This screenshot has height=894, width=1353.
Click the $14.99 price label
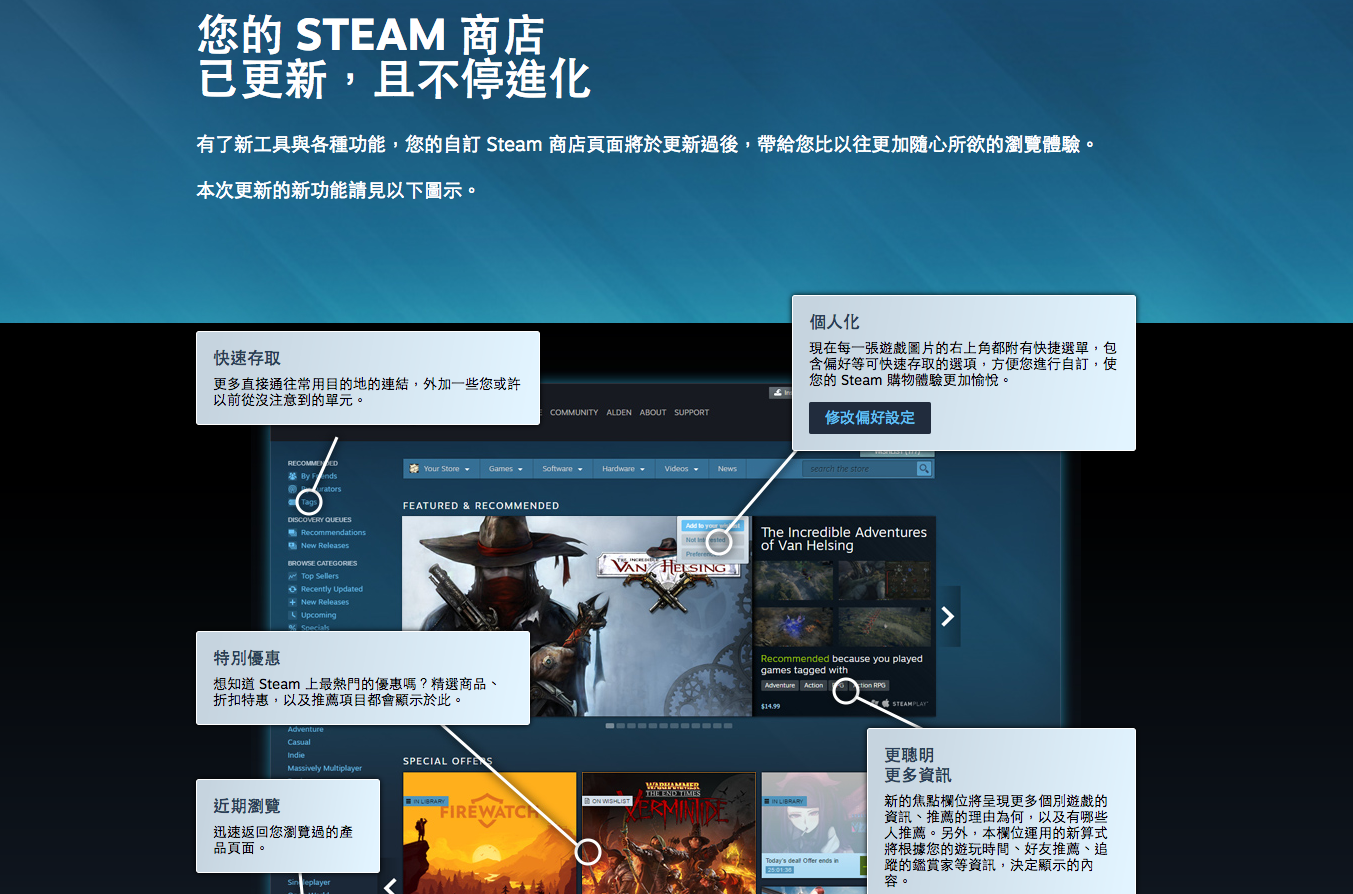point(771,707)
